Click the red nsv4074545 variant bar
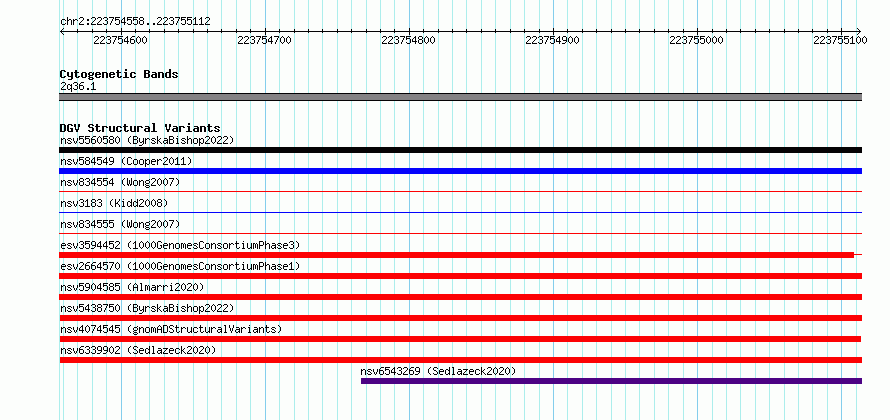The image size is (890, 420). click(x=460, y=339)
